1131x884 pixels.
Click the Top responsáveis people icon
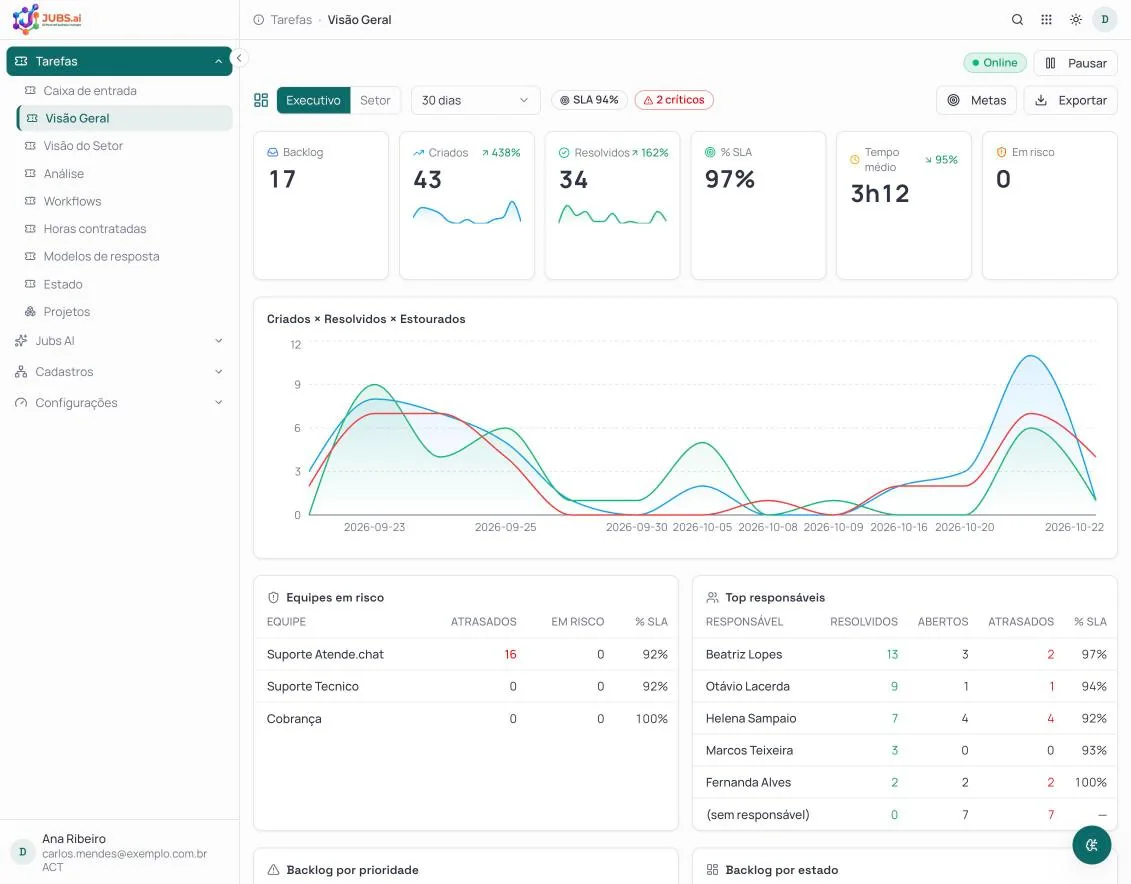coord(712,597)
